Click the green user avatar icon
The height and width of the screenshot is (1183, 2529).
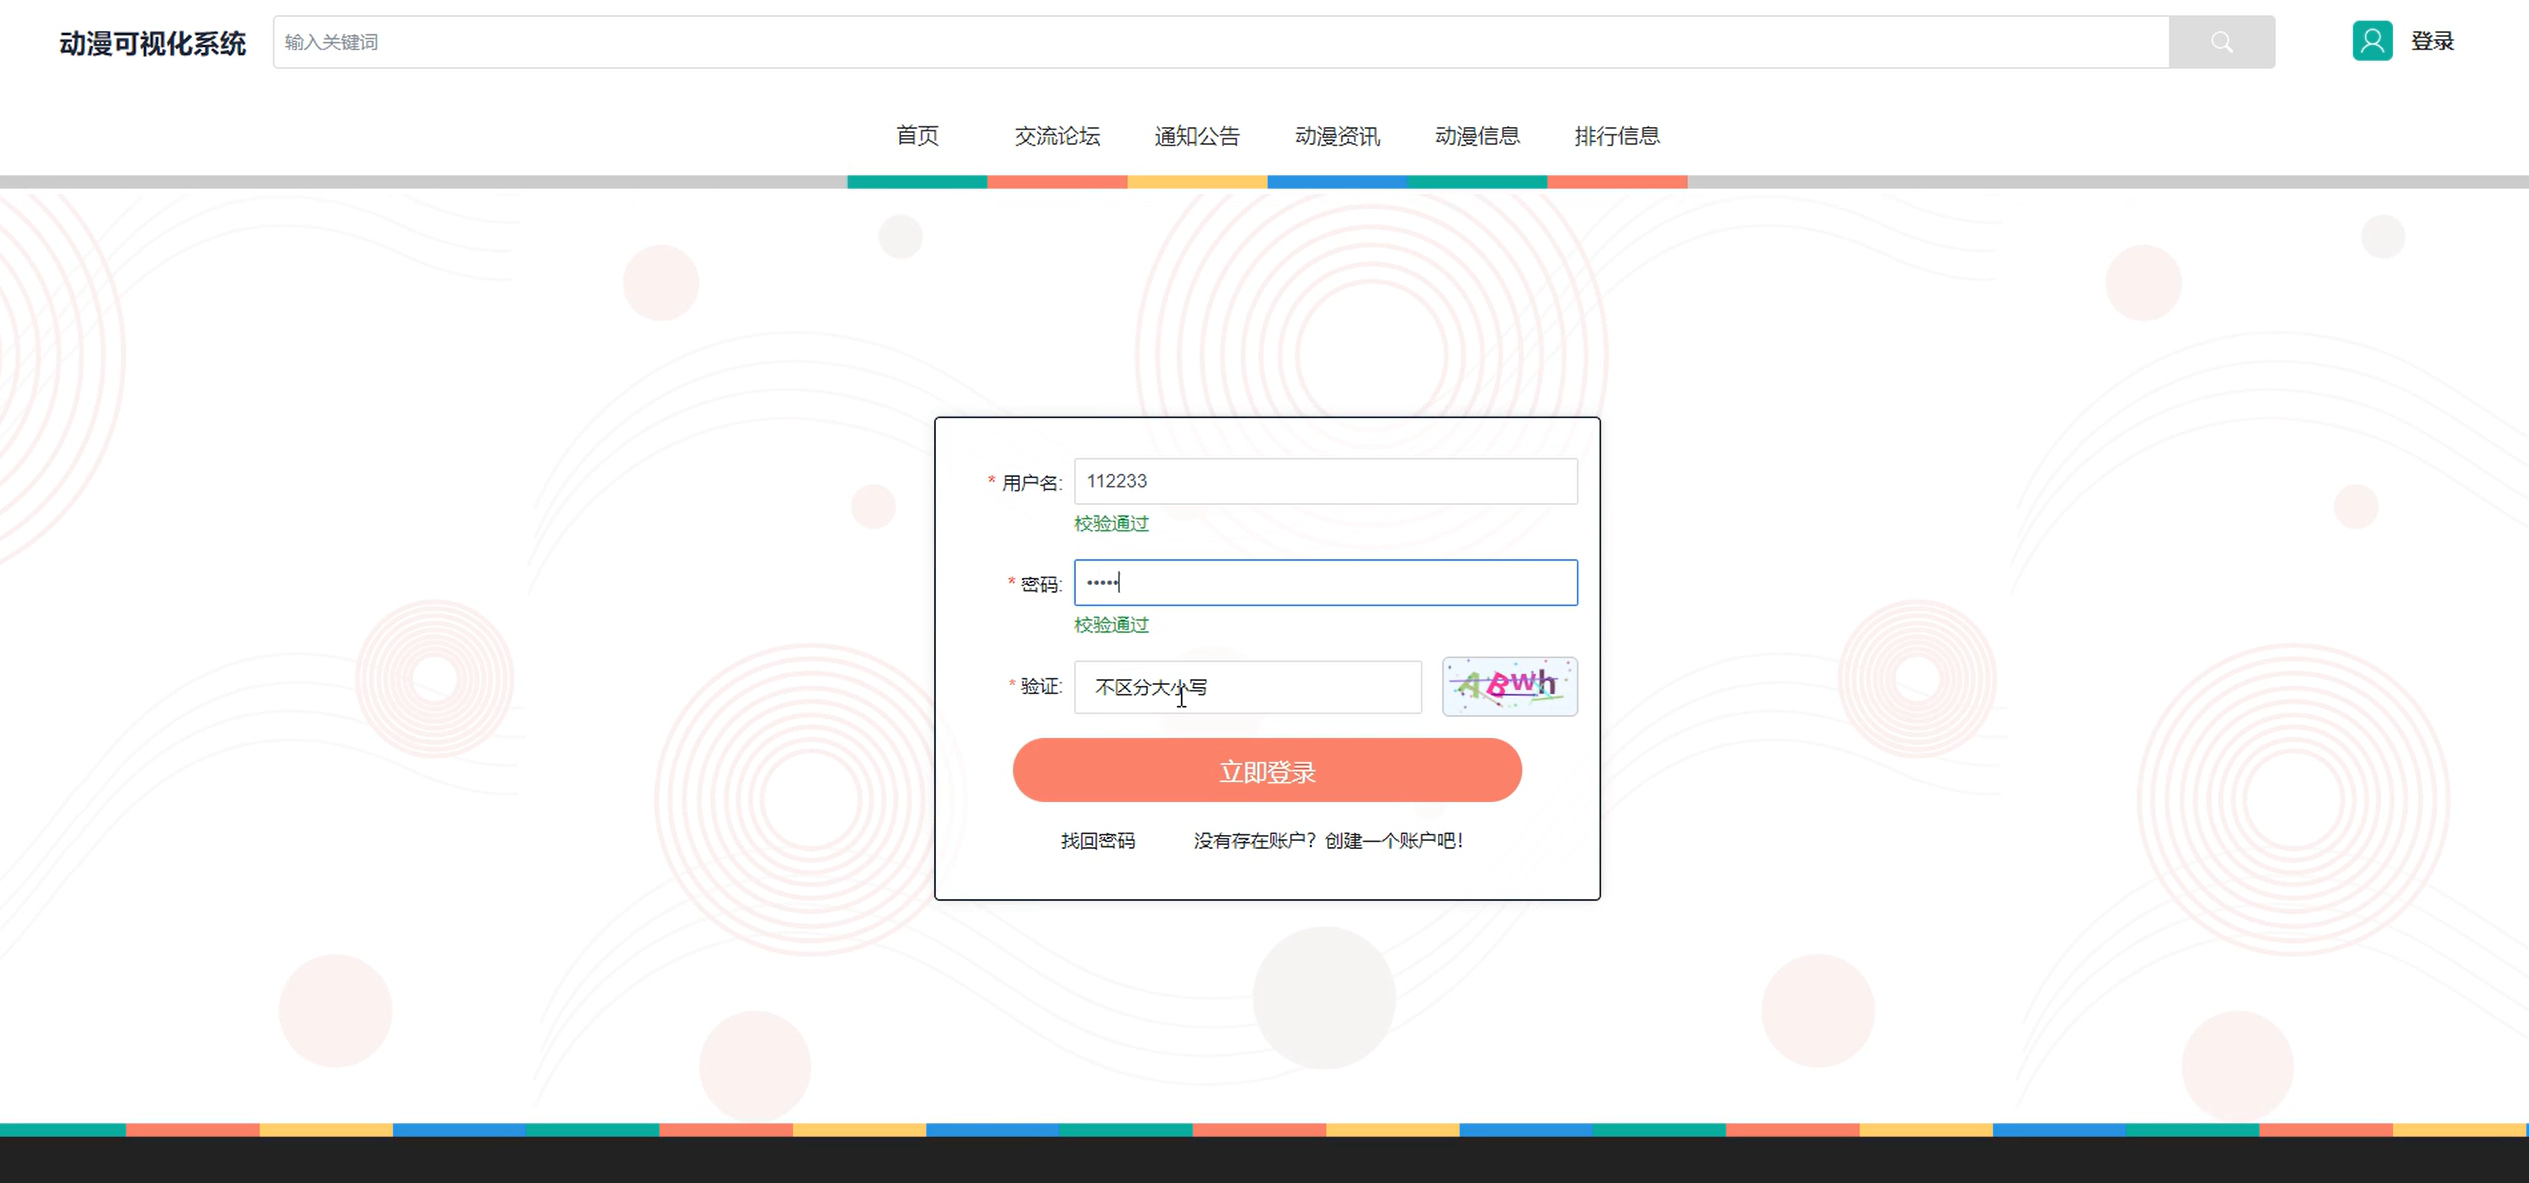(x=2371, y=41)
